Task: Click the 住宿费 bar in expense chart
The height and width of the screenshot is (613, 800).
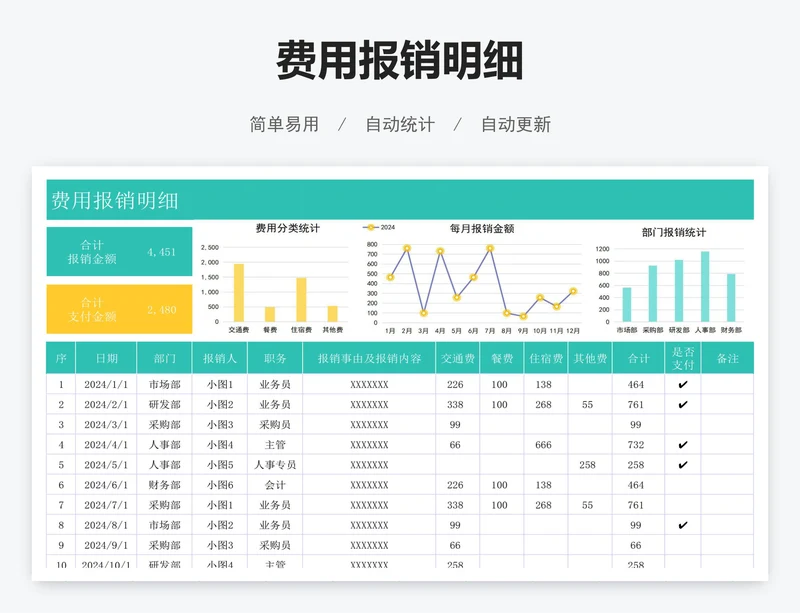Action: (302, 300)
